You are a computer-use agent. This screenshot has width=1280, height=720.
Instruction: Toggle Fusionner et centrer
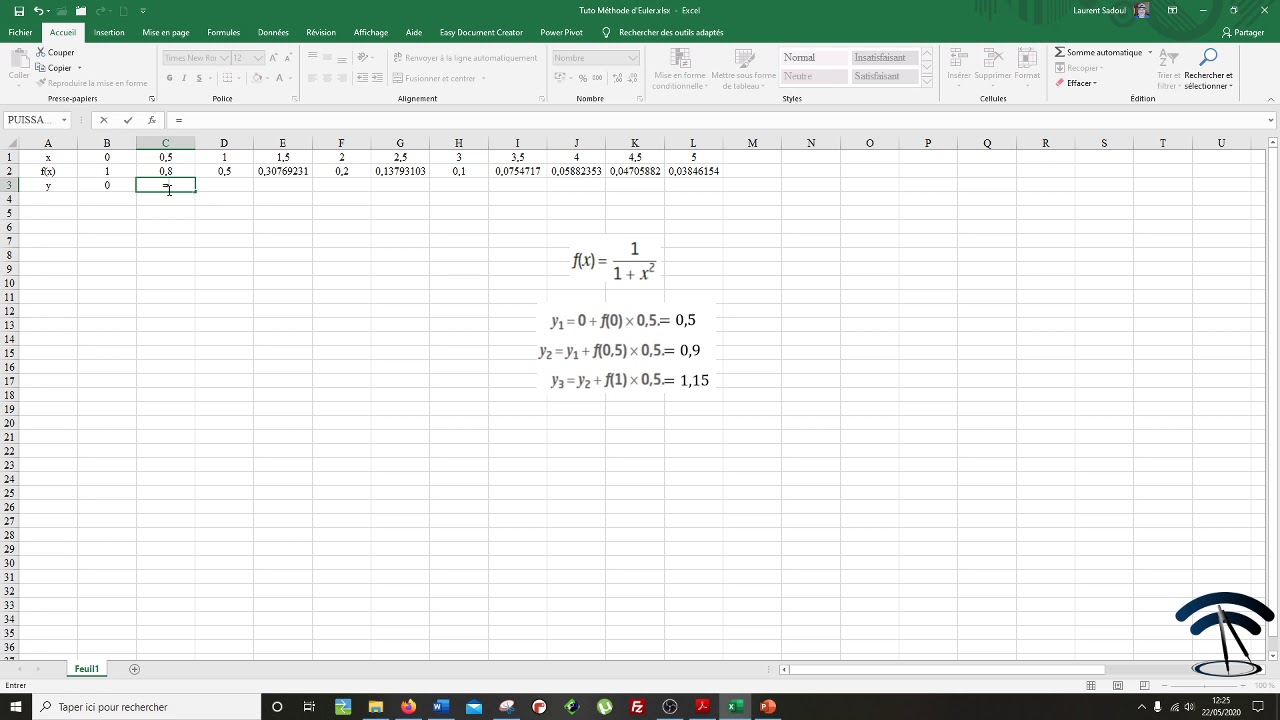pos(434,78)
